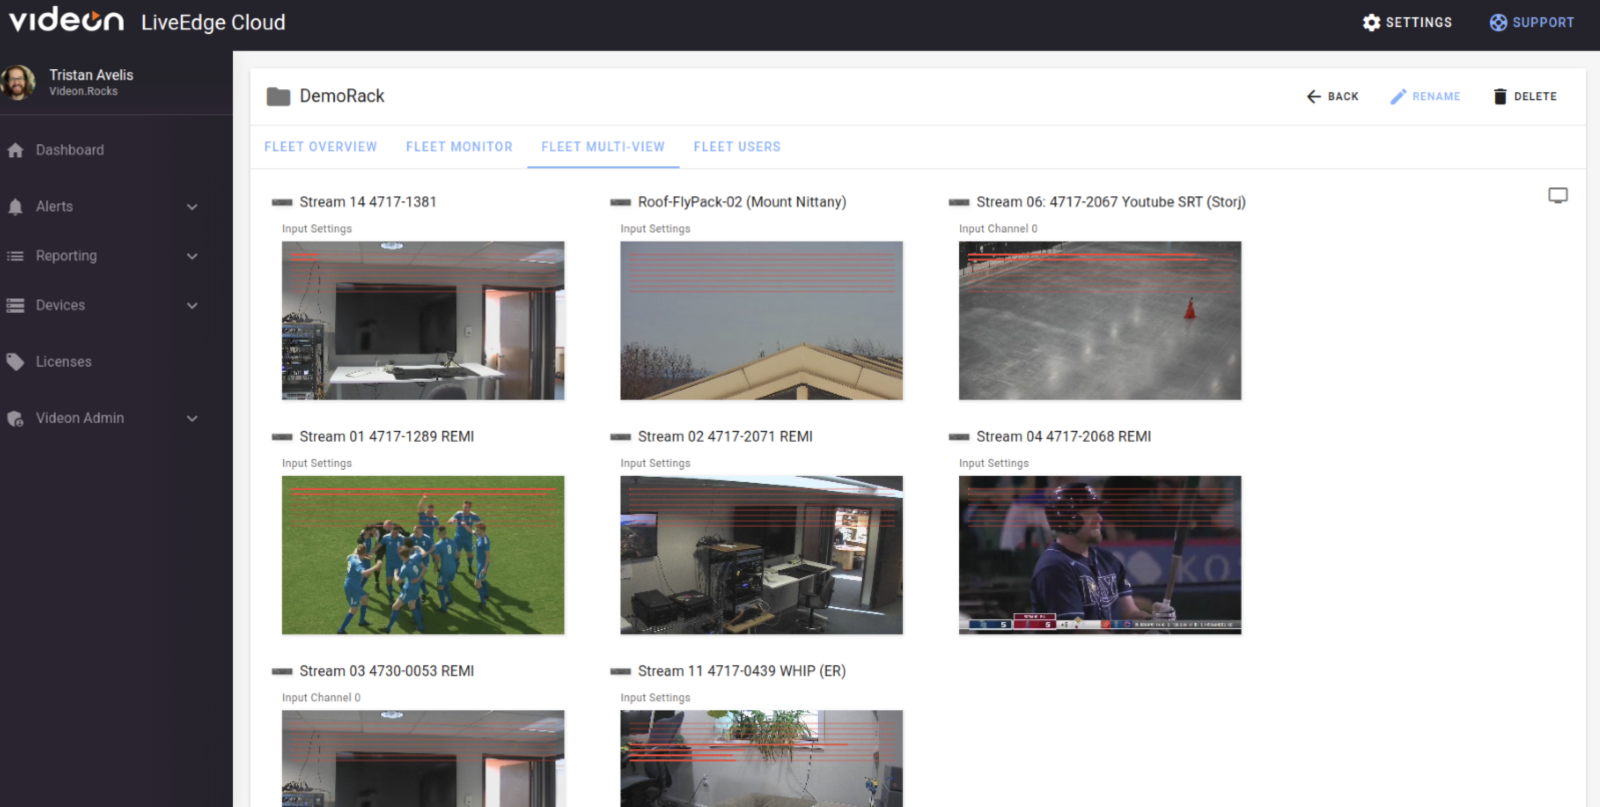Click the pencil Rename icon

click(x=1398, y=96)
